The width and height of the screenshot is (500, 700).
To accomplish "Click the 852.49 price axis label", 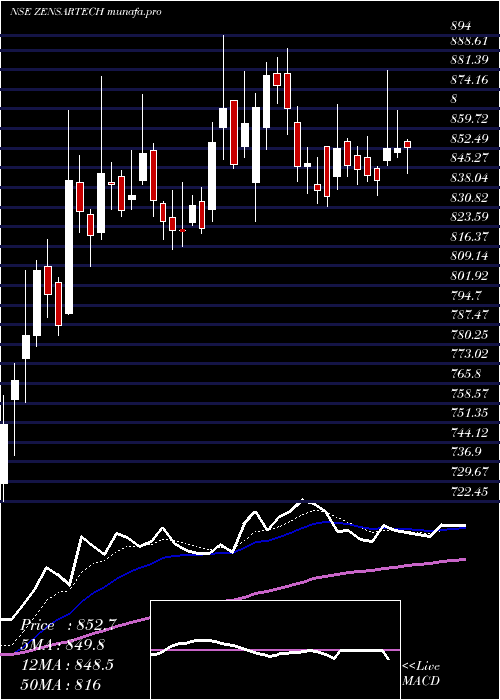I will (x=469, y=138).
